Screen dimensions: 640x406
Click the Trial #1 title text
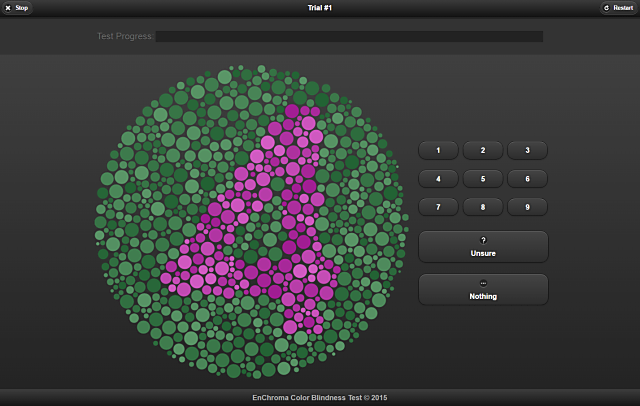coord(320,8)
